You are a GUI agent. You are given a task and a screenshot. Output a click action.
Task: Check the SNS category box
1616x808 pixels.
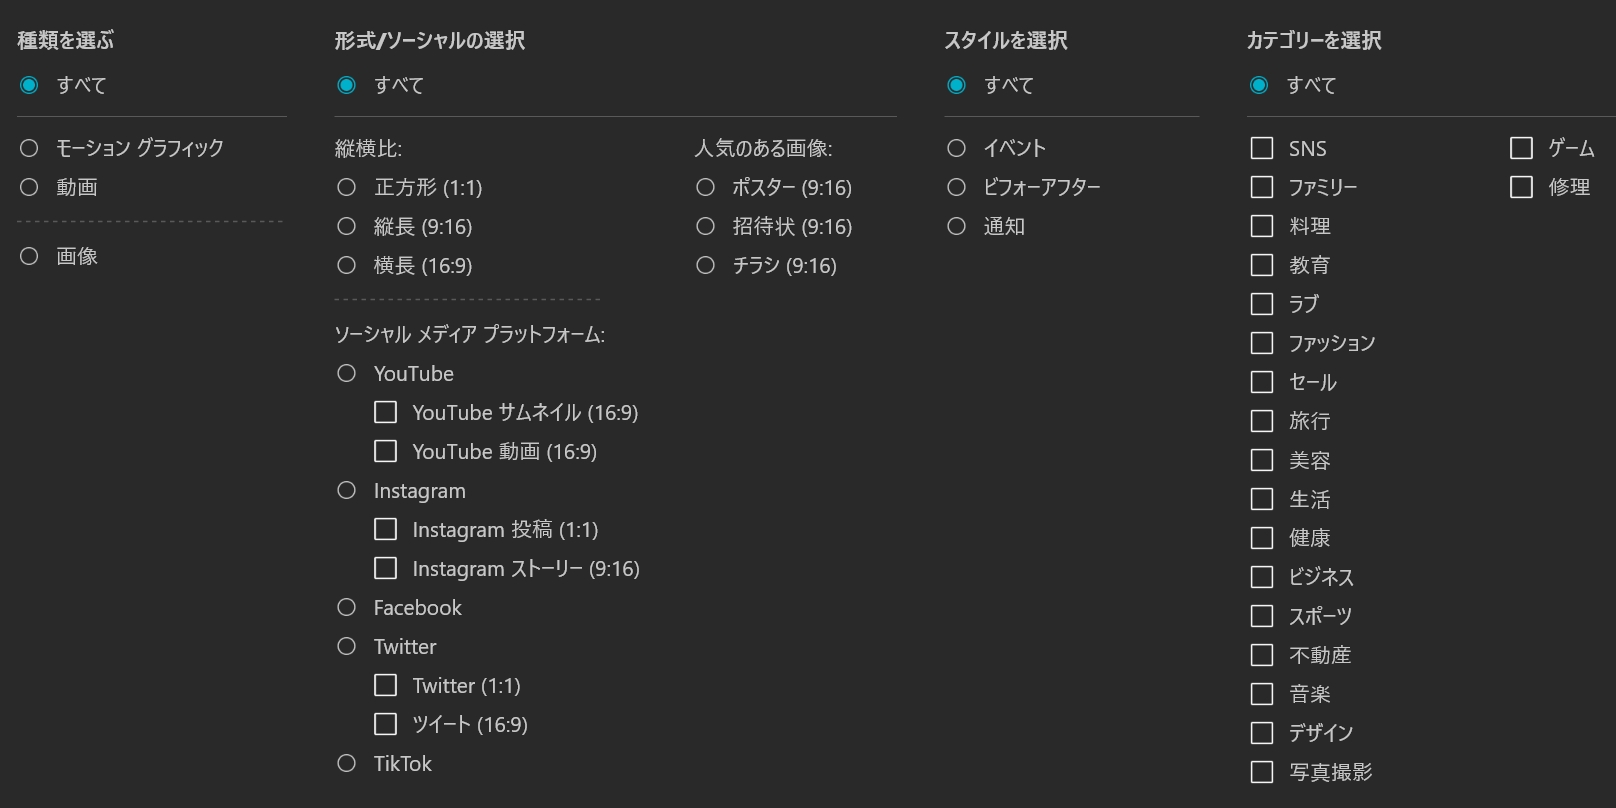(1262, 148)
